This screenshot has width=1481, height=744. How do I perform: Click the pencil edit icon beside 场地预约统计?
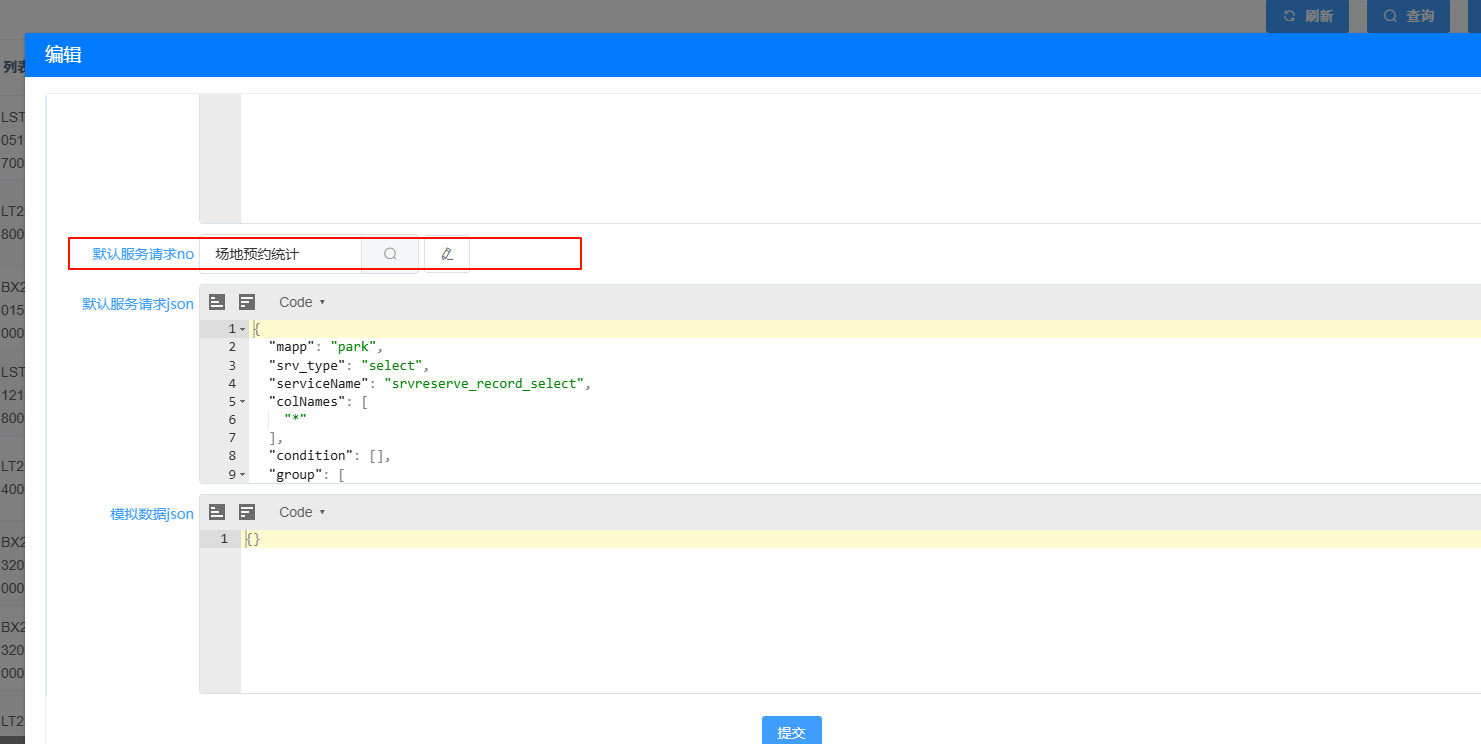tap(447, 254)
